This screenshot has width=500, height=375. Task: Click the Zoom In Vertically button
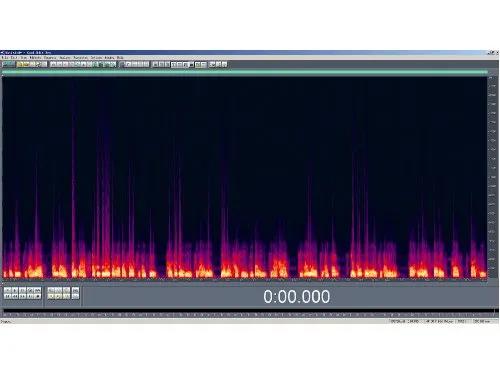tap(75, 290)
